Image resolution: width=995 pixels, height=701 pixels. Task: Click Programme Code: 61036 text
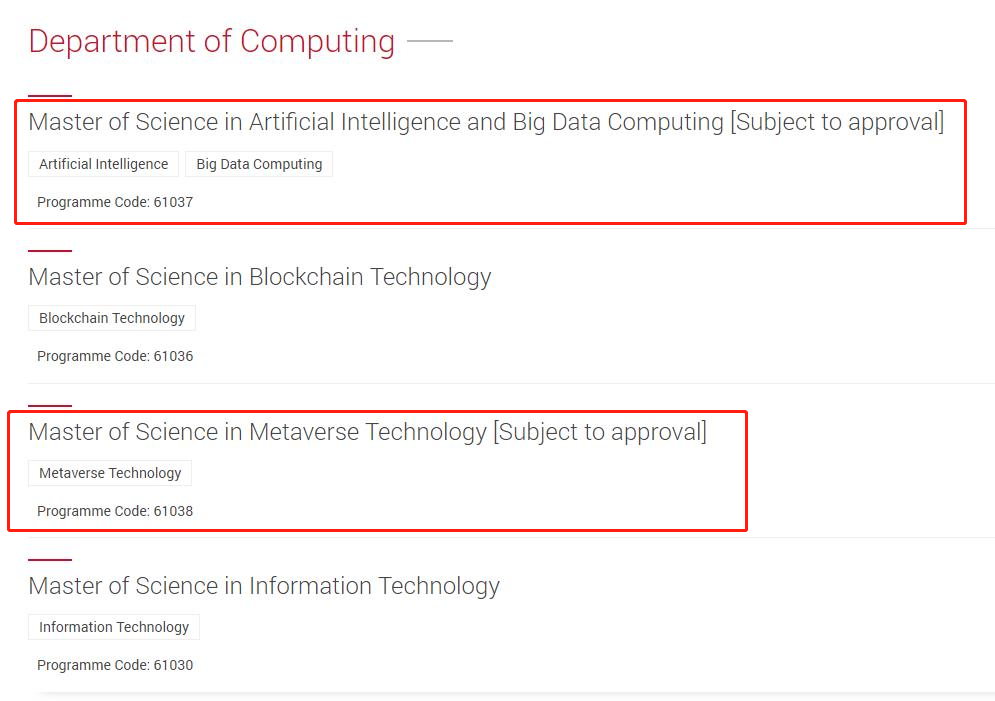click(115, 356)
